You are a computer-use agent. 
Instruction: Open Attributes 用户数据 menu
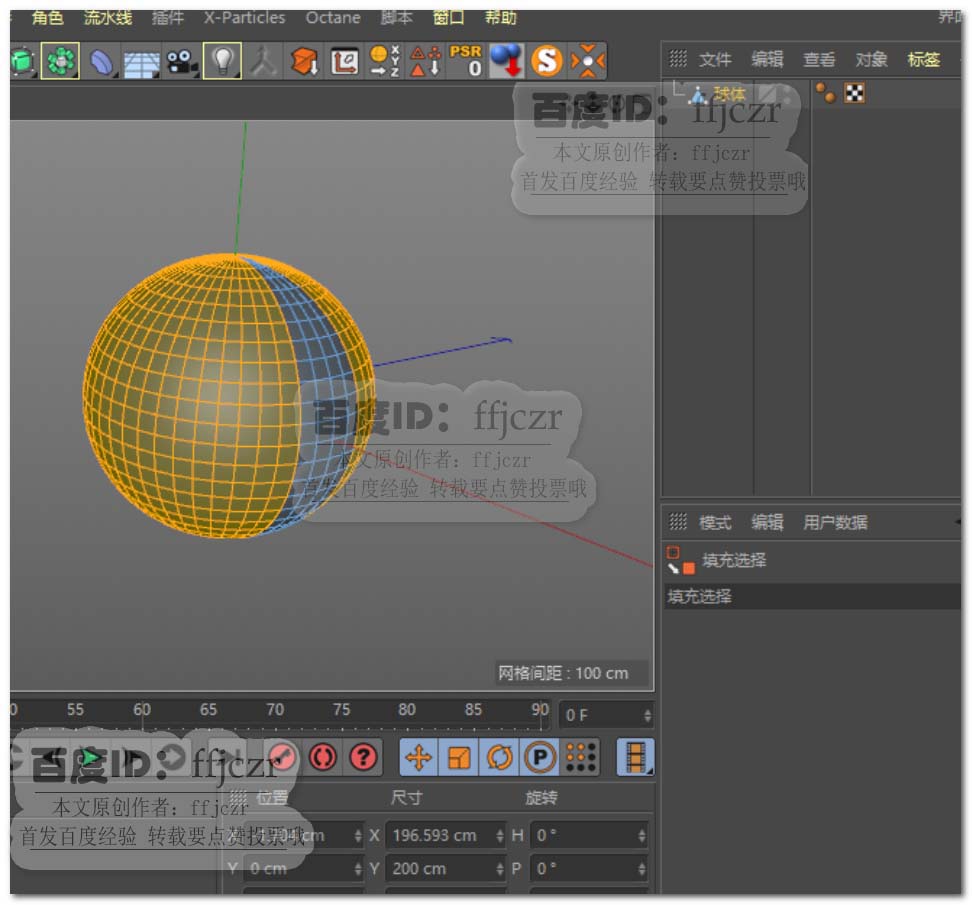click(x=835, y=523)
